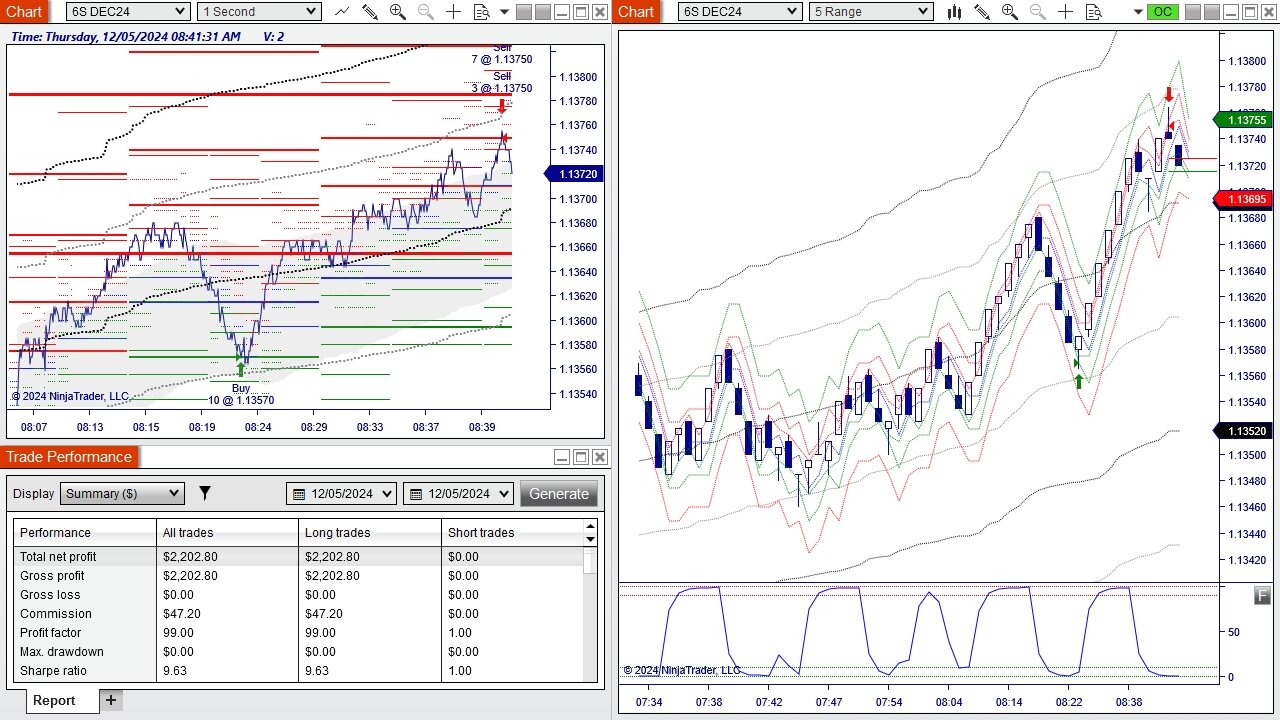Click the red sell arrow on right chart
The image size is (1280, 720).
(x=1169, y=95)
